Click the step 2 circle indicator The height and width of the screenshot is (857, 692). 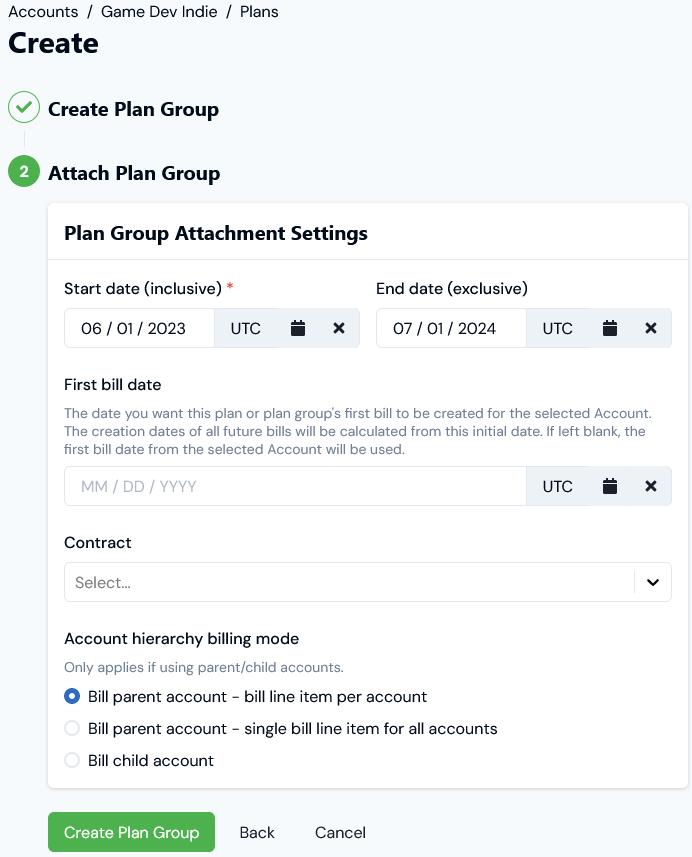pos(23,171)
